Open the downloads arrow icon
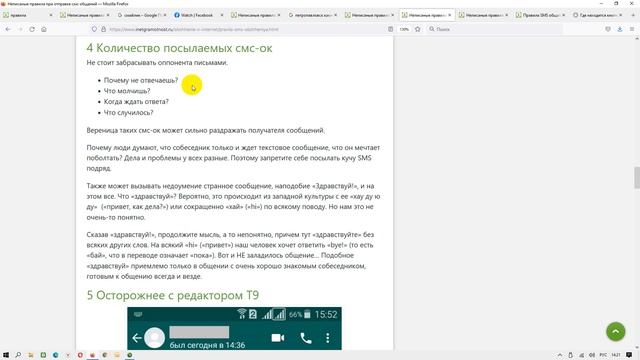The image size is (640, 360). click(x=620, y=29)
